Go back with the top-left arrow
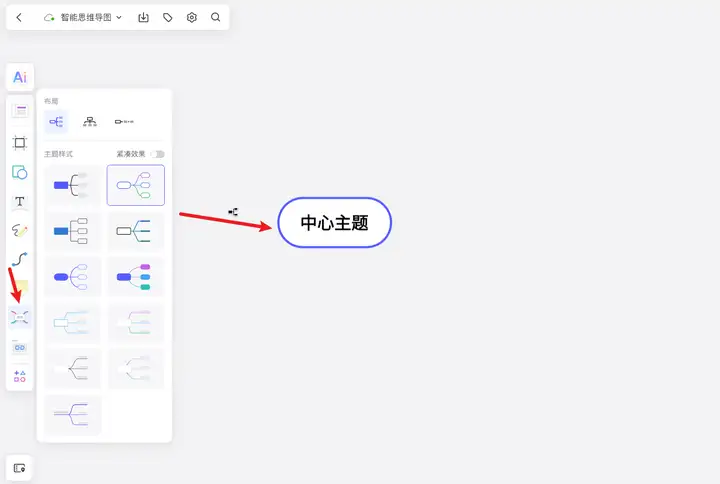This screenshot has height=484, width=720. pyautogui.click(x=19, y=17)
